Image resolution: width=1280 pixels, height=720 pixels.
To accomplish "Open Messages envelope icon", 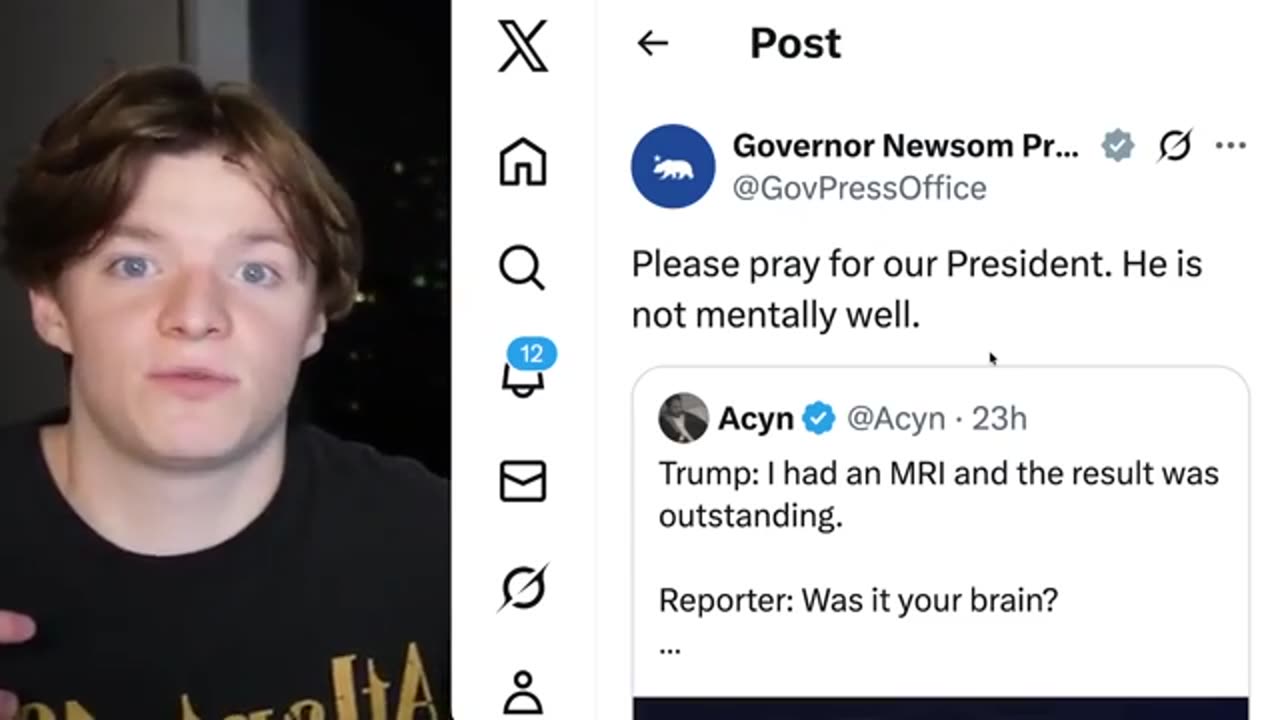I will pos(523,481).
